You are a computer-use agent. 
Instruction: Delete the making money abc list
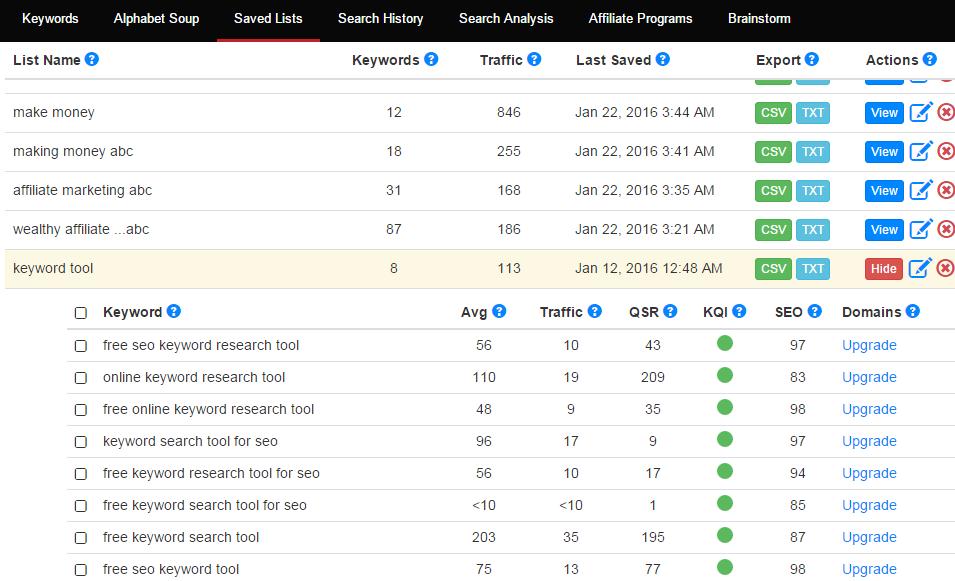[946, 151]
